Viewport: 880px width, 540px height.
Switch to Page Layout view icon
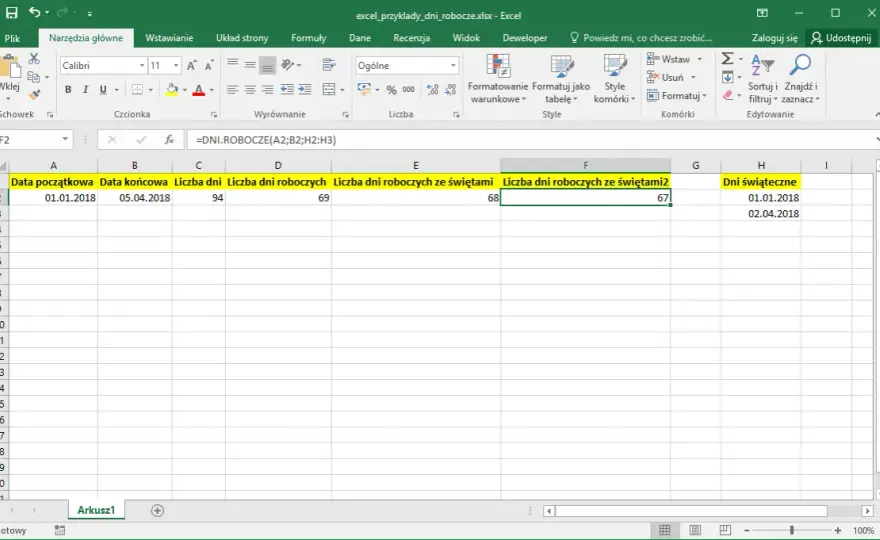pos(695,530)
